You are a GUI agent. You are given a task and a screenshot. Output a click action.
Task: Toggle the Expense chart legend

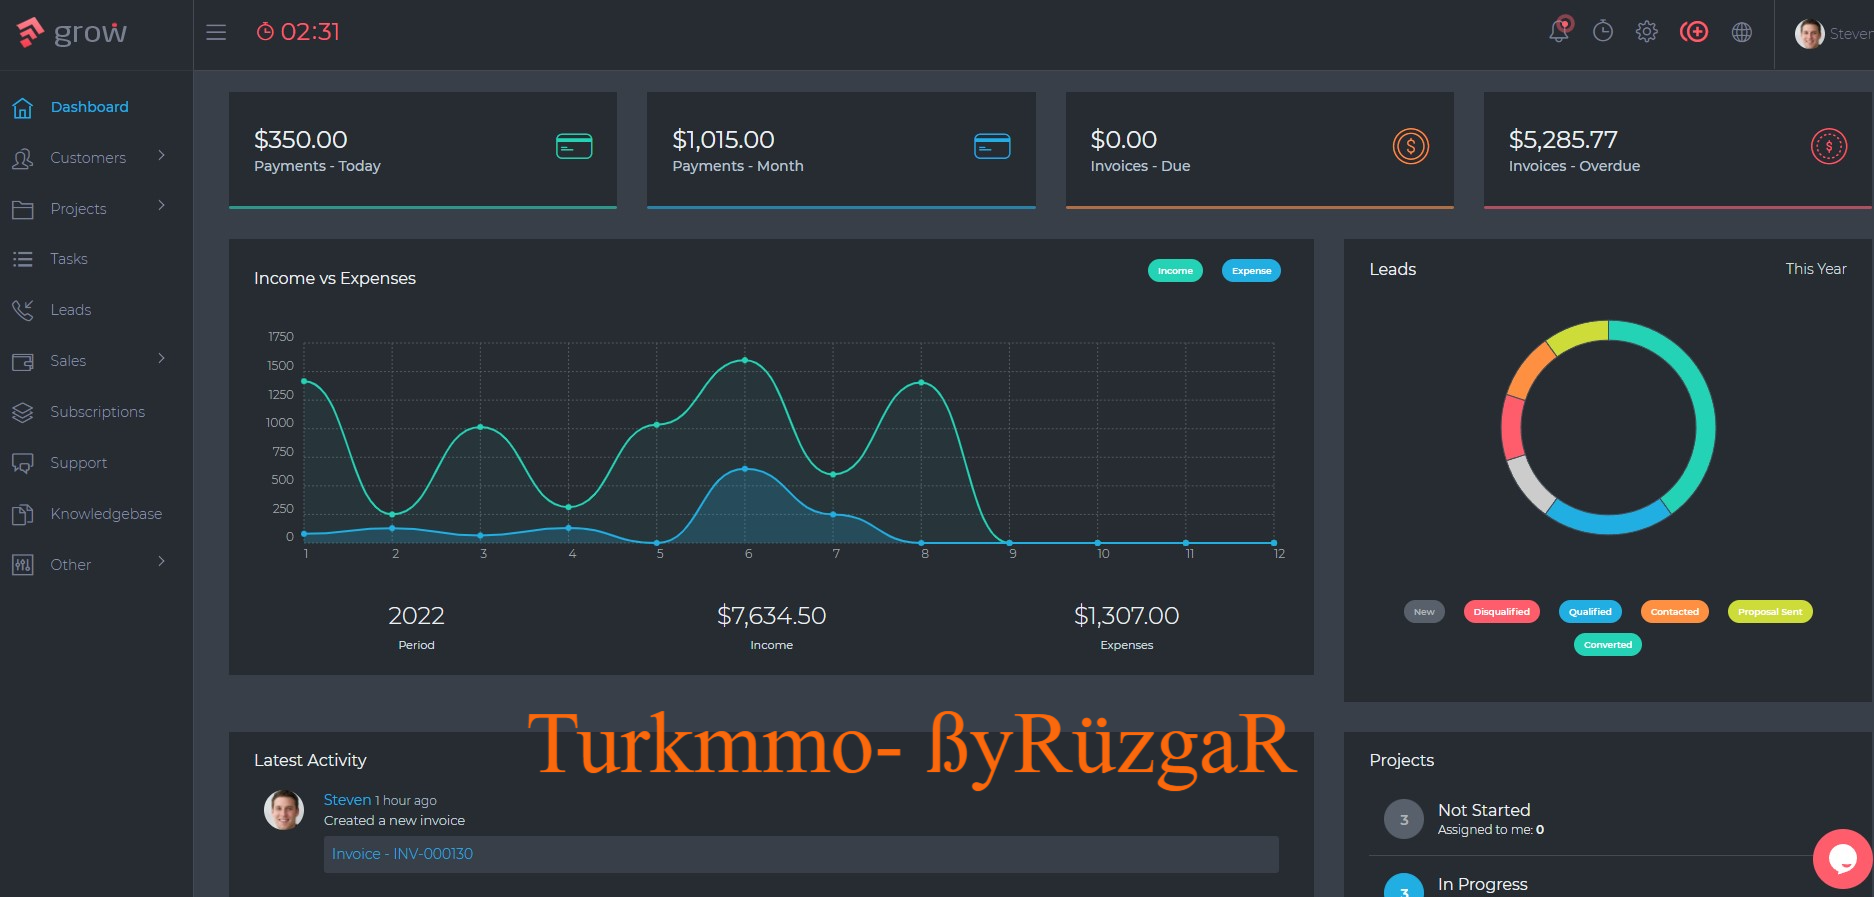point(1251,271)
